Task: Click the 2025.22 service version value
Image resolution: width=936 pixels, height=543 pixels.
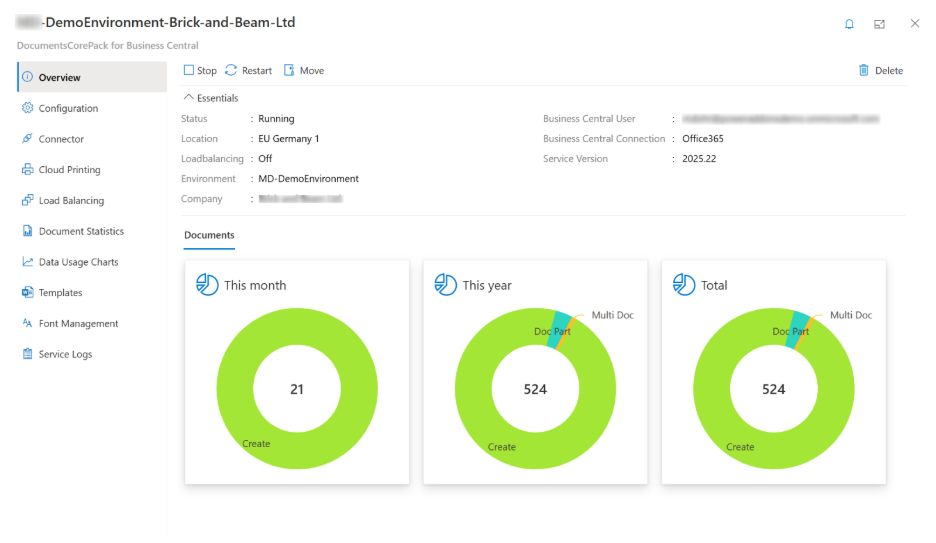Action: (699, 159)
